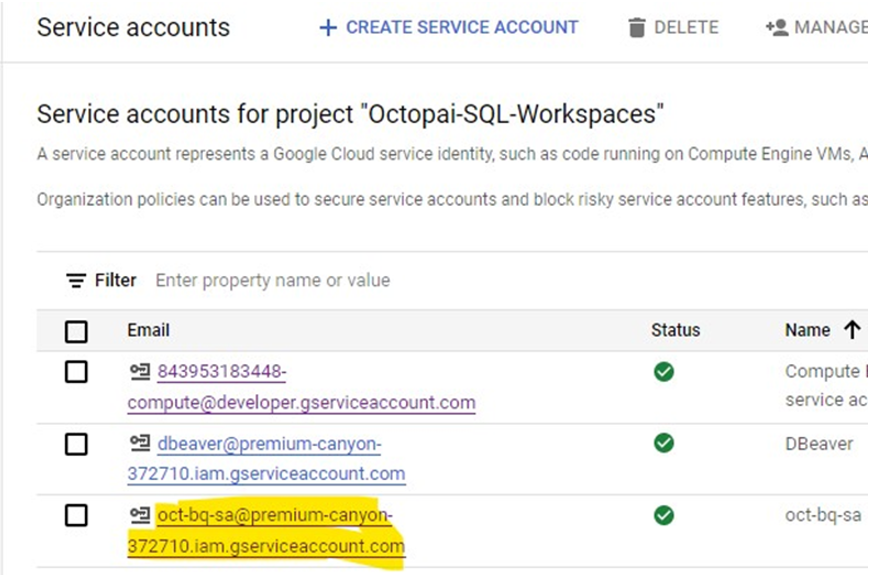This screenshot has width=878, height=575.
Task: Sort by Name using the arrow
Action: point(852,330)
